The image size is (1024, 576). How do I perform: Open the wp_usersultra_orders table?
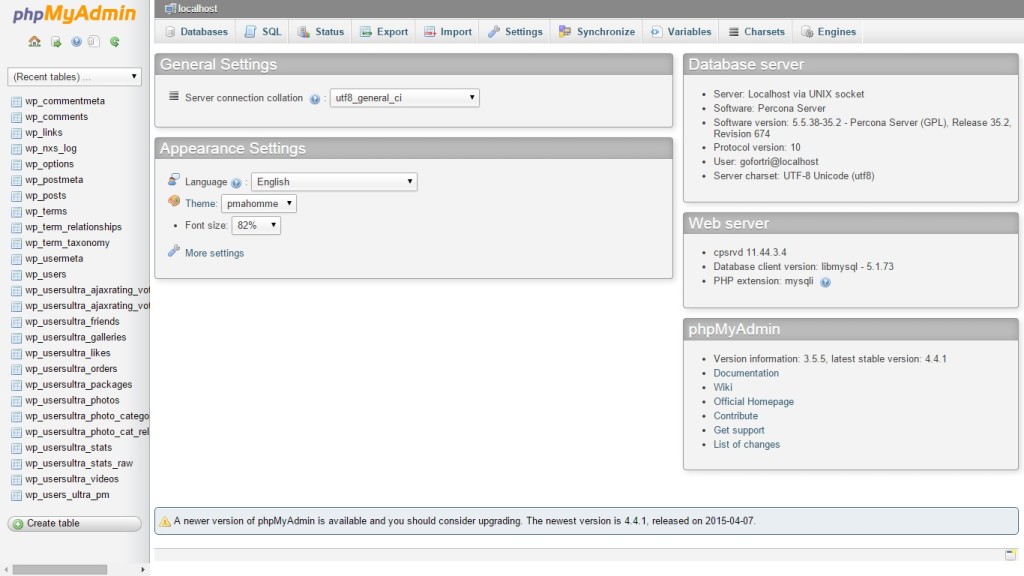click(x=71, y=369)
